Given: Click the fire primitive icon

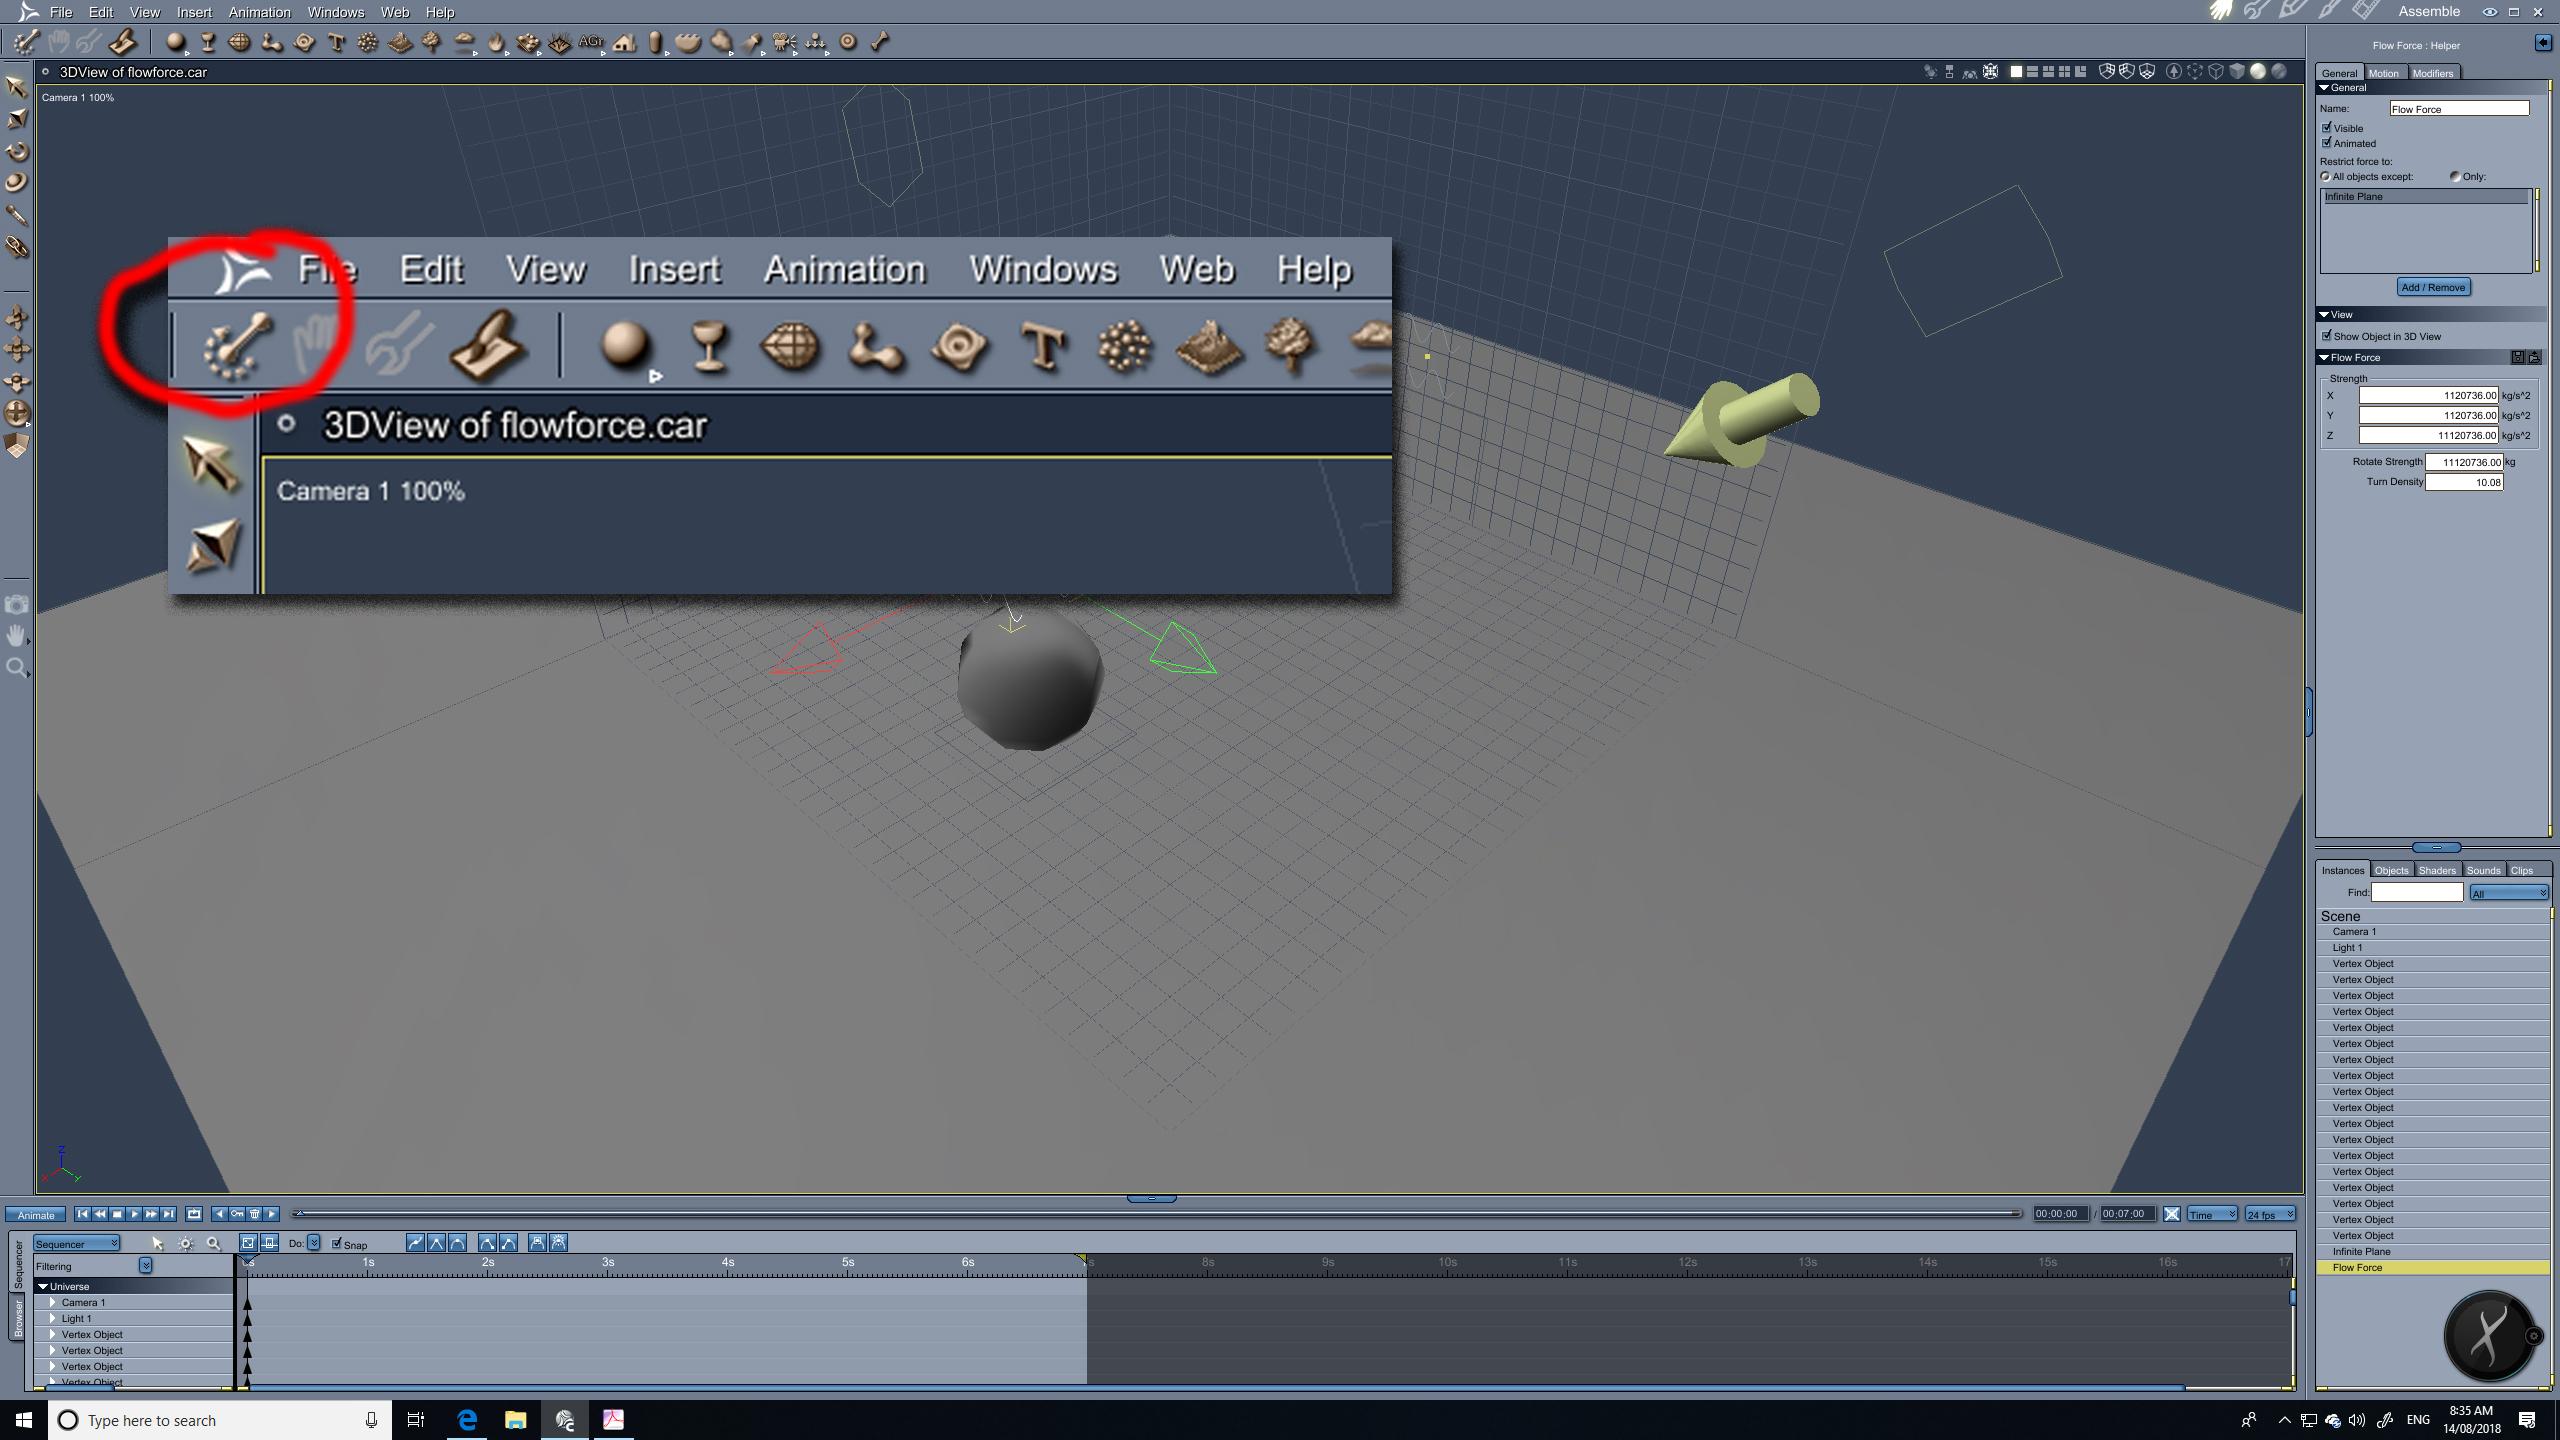Looking at the screenshot, I should tap(496, 42).
